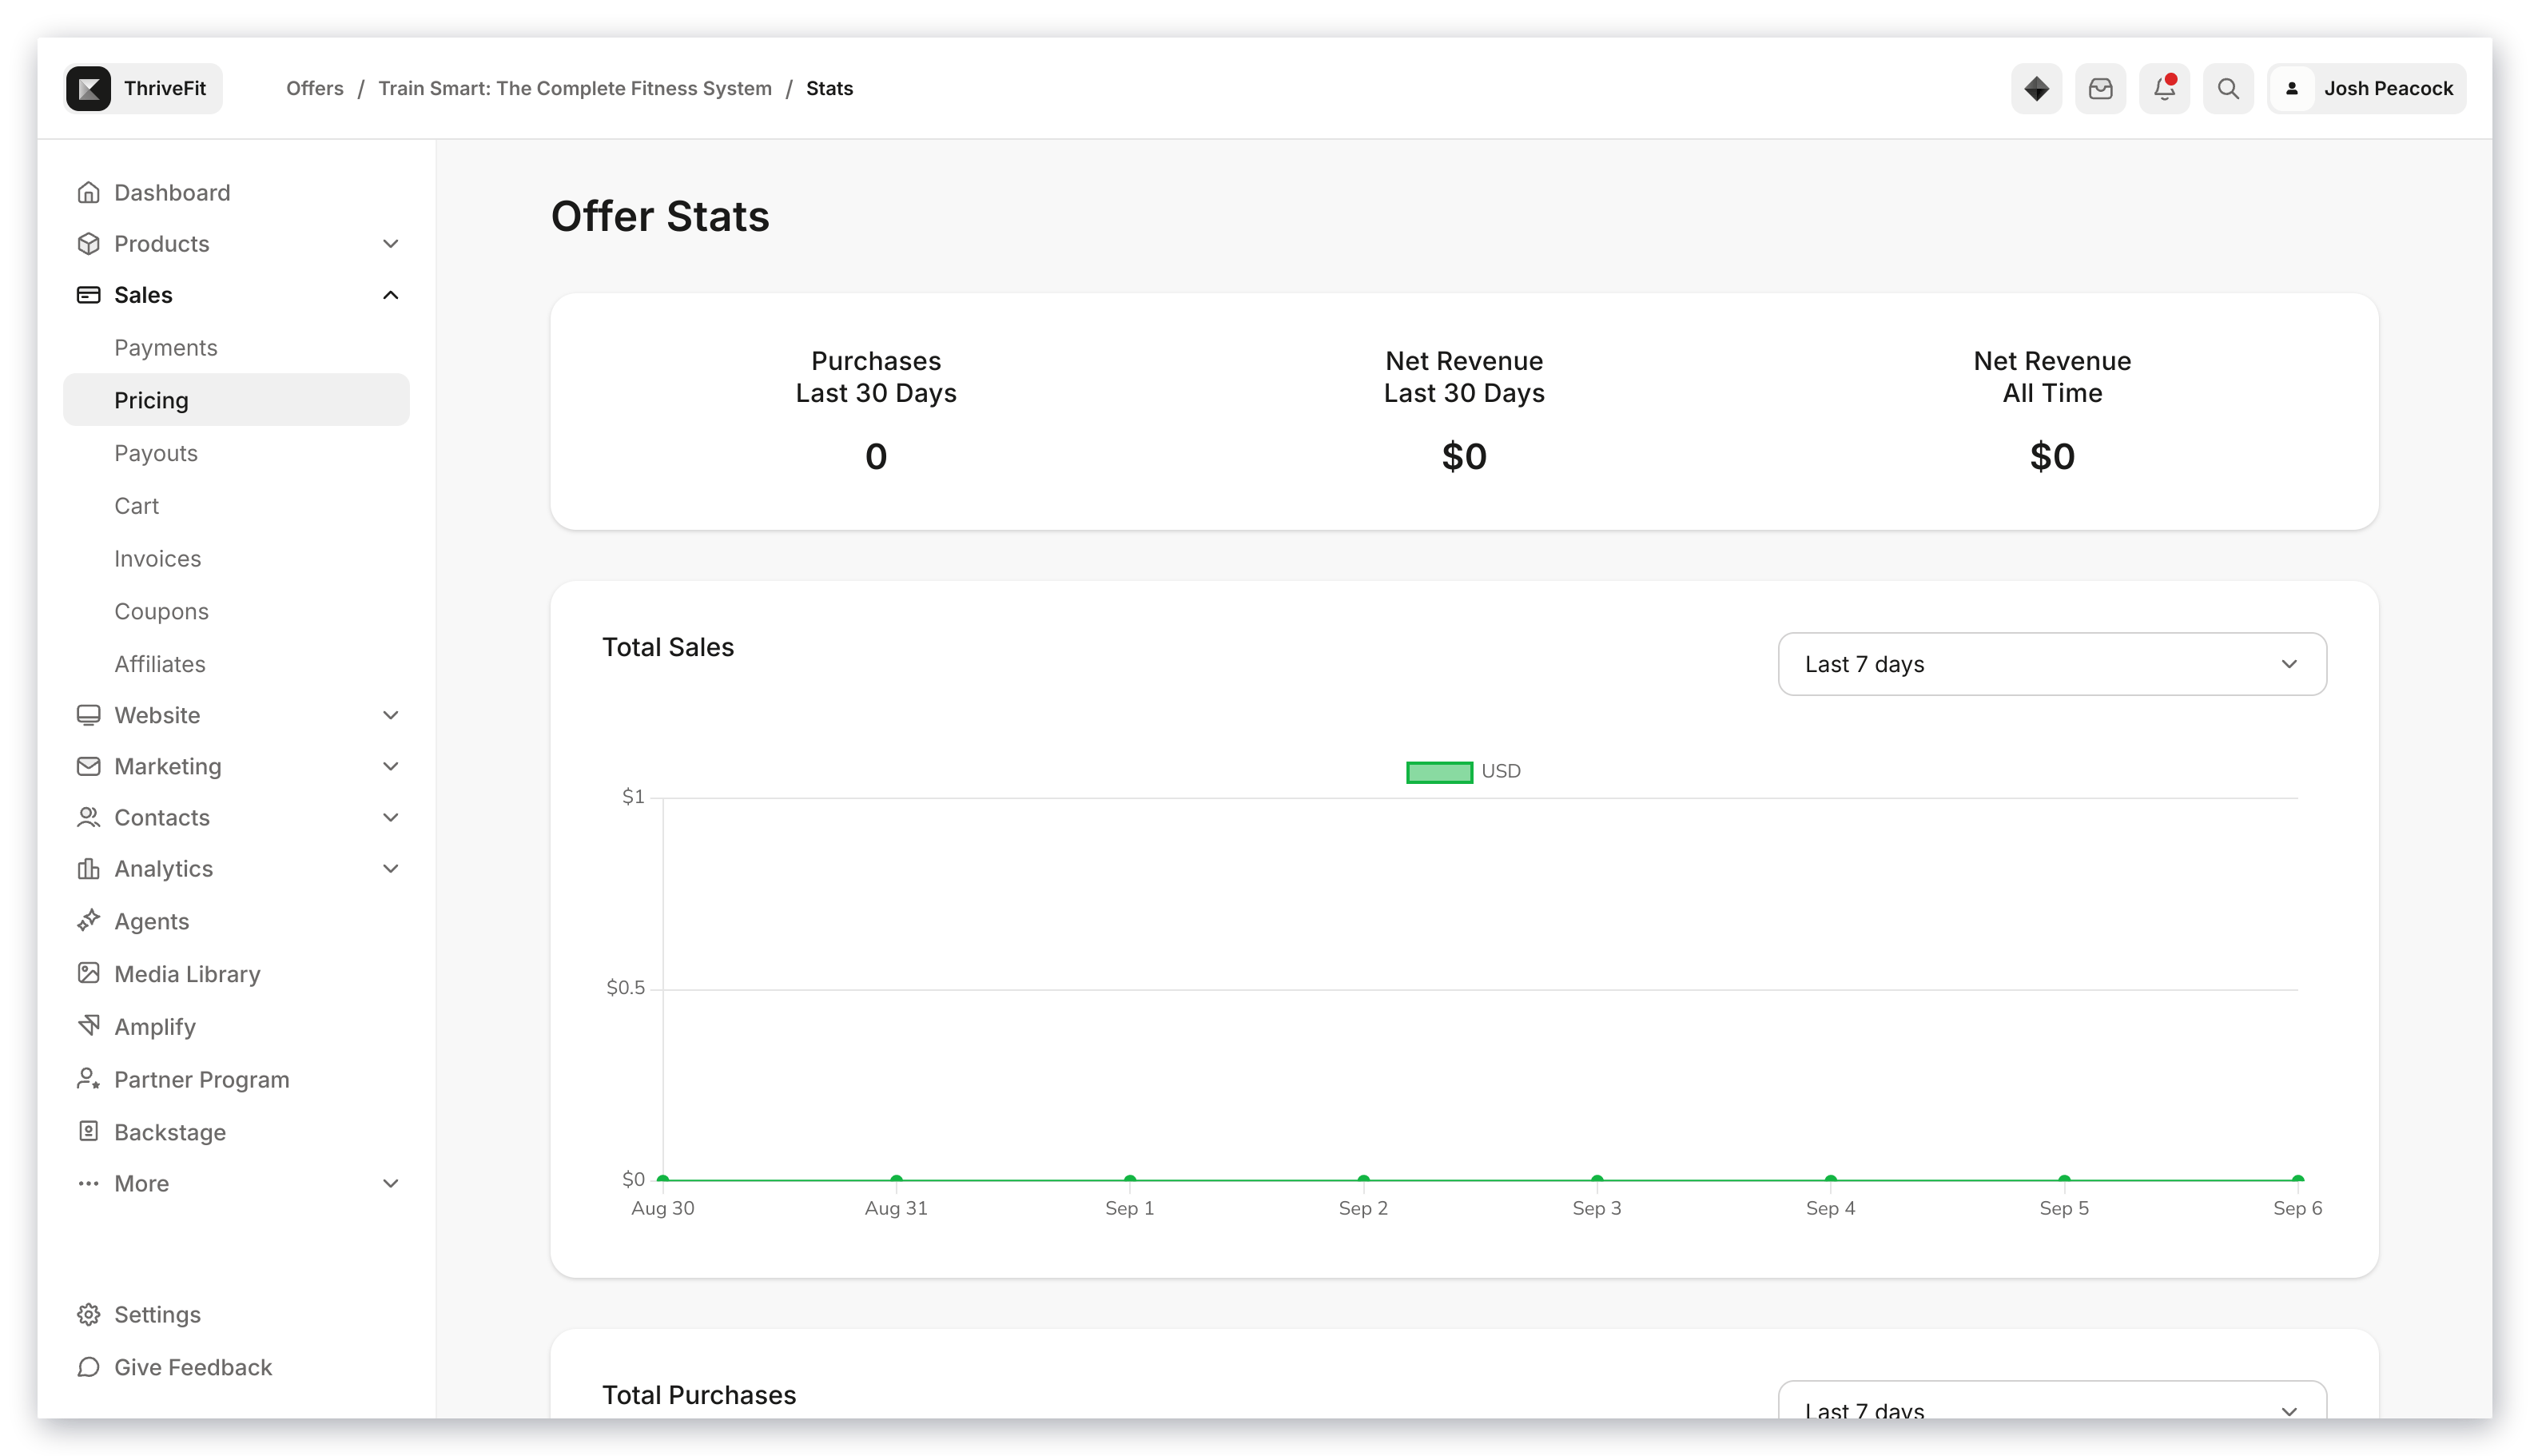Click the Give Feedback chat icon
This screenshot has height=1456, width=2530.
tap(88, 1367)
